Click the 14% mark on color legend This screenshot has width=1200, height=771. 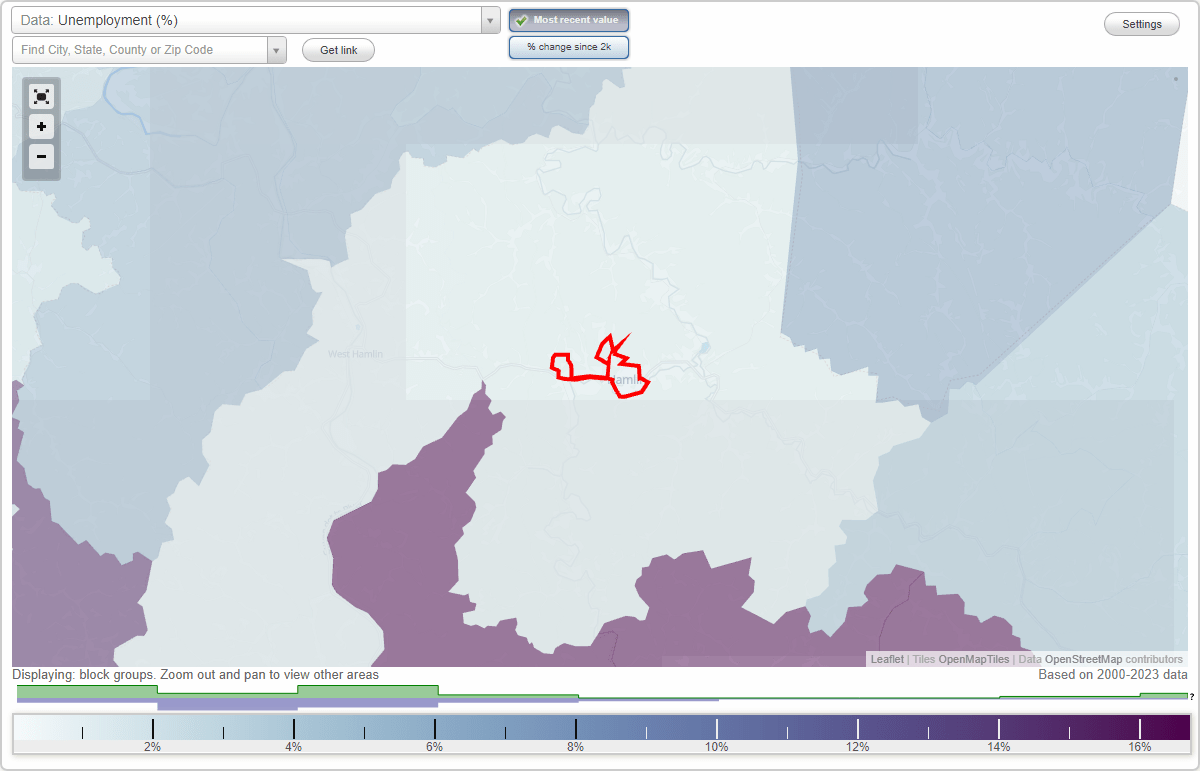(999, 747)
